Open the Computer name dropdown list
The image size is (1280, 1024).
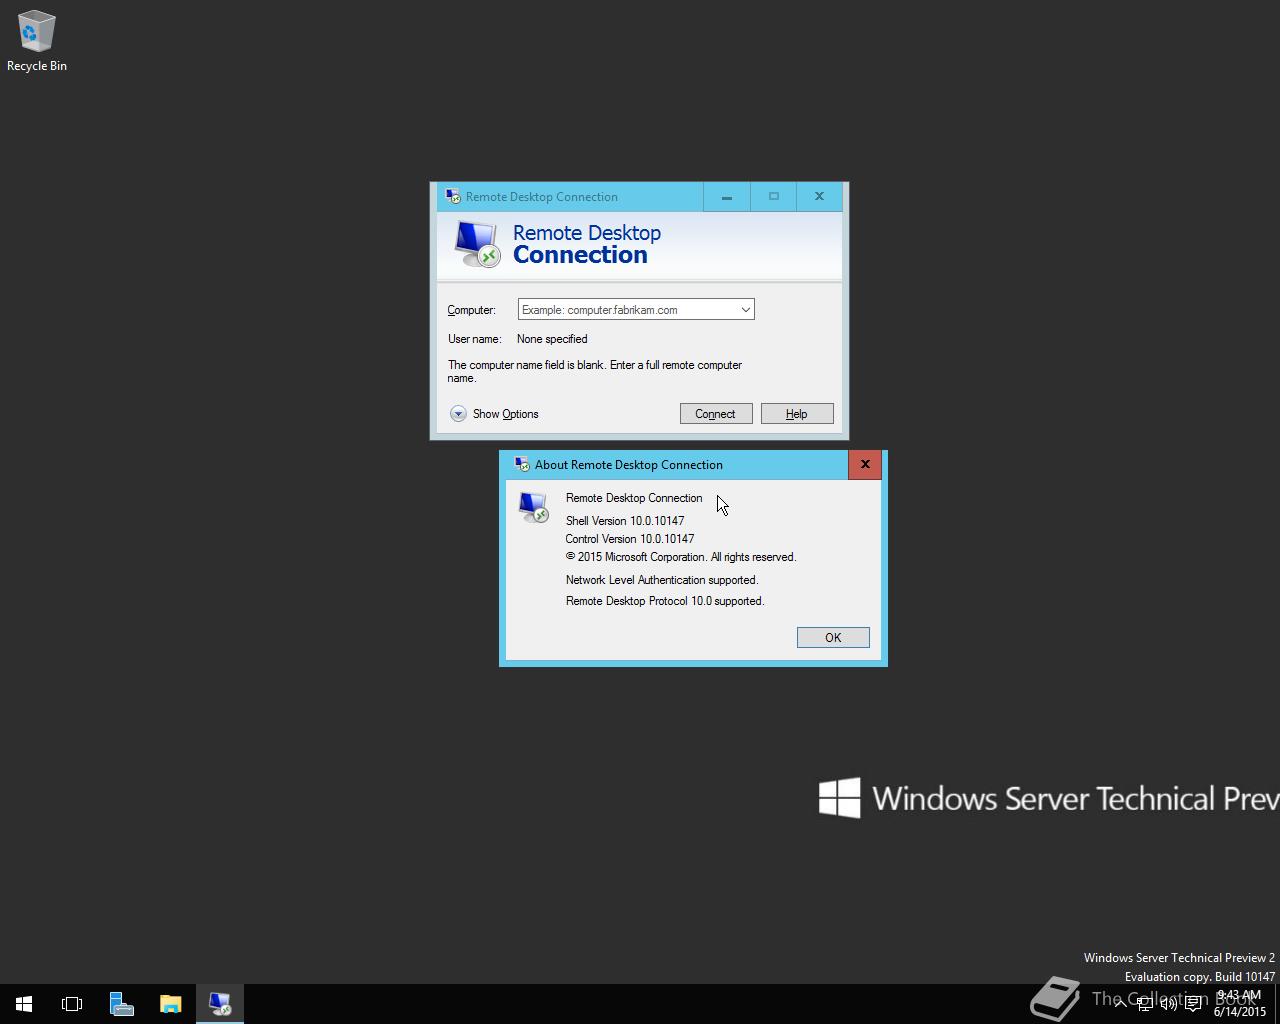tap(745, 310)
